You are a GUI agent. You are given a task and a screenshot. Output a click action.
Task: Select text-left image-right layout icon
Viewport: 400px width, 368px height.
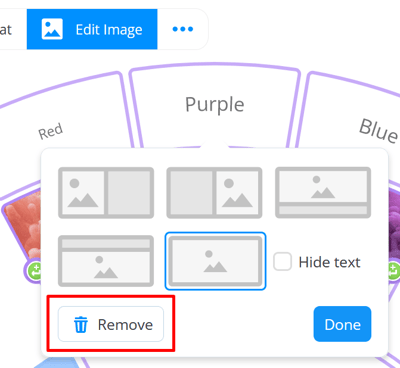[x=214, y=193]
